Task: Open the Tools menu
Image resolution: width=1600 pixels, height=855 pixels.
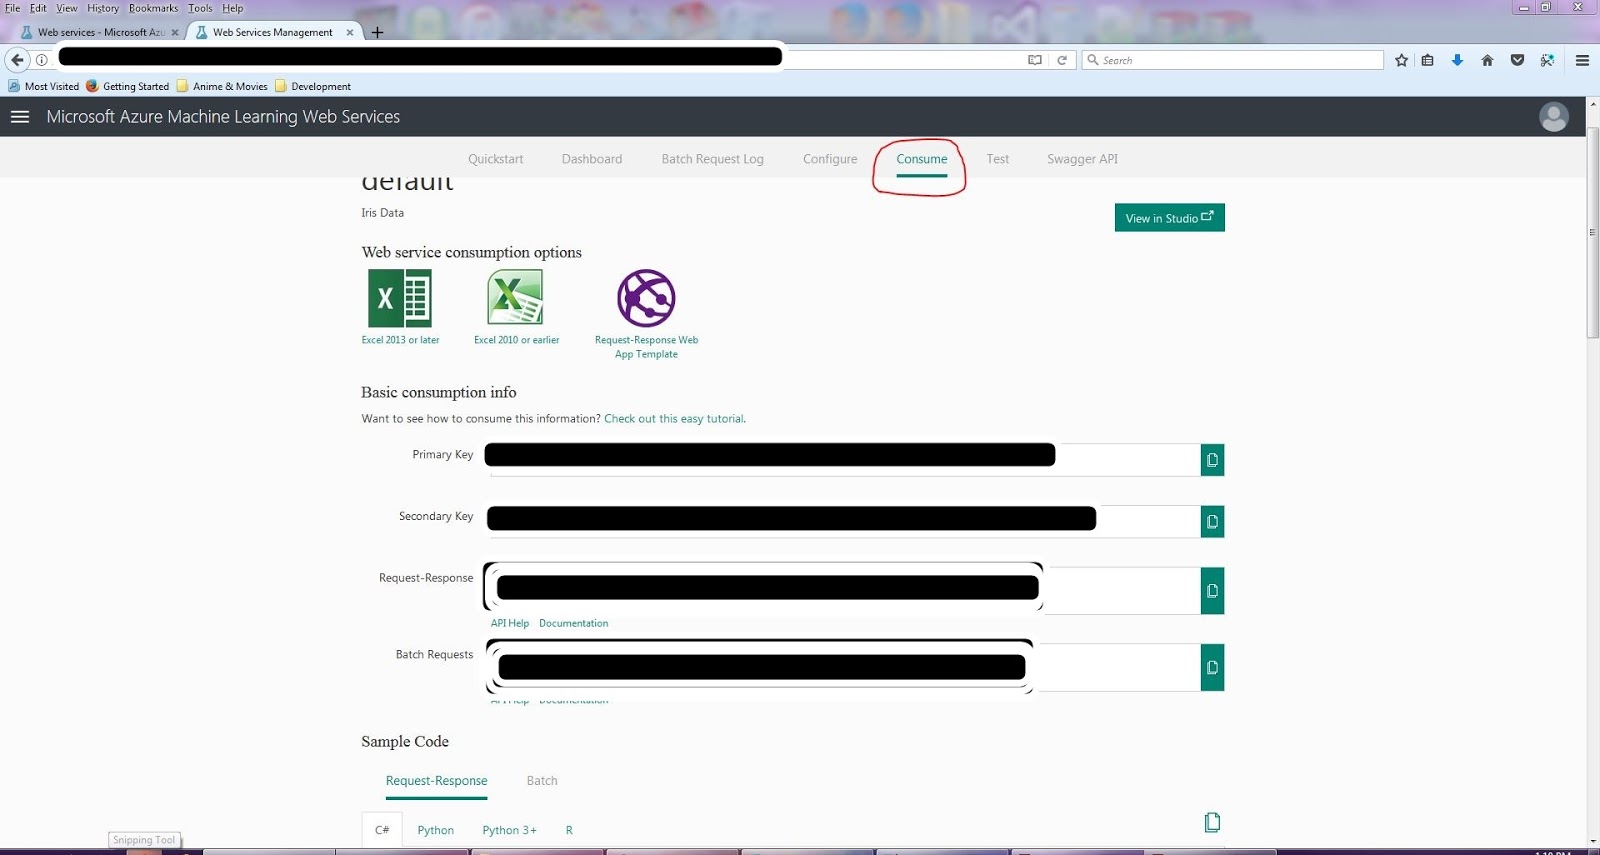Action: click(200, 8)
